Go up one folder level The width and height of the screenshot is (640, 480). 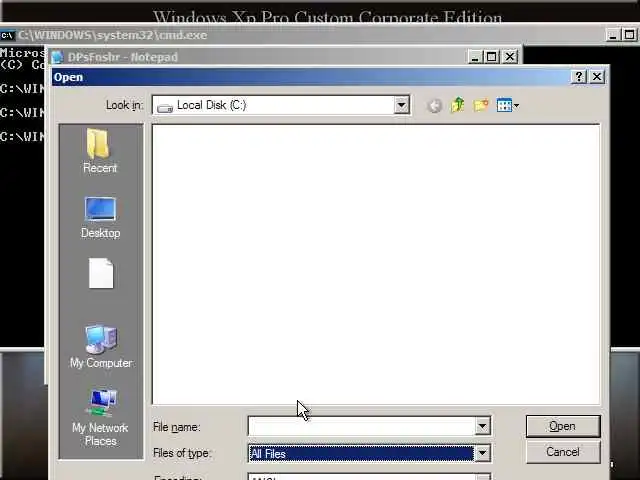[x=458, y=105]
